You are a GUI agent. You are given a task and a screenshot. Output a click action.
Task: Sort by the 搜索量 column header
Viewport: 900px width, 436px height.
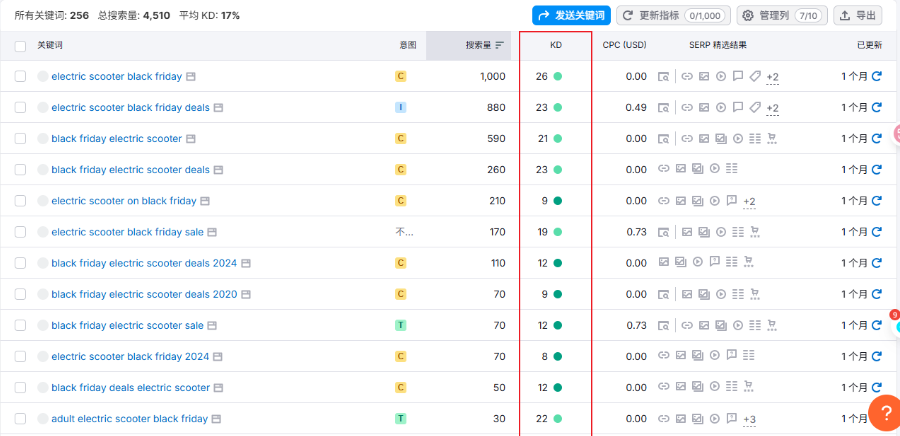484,46
